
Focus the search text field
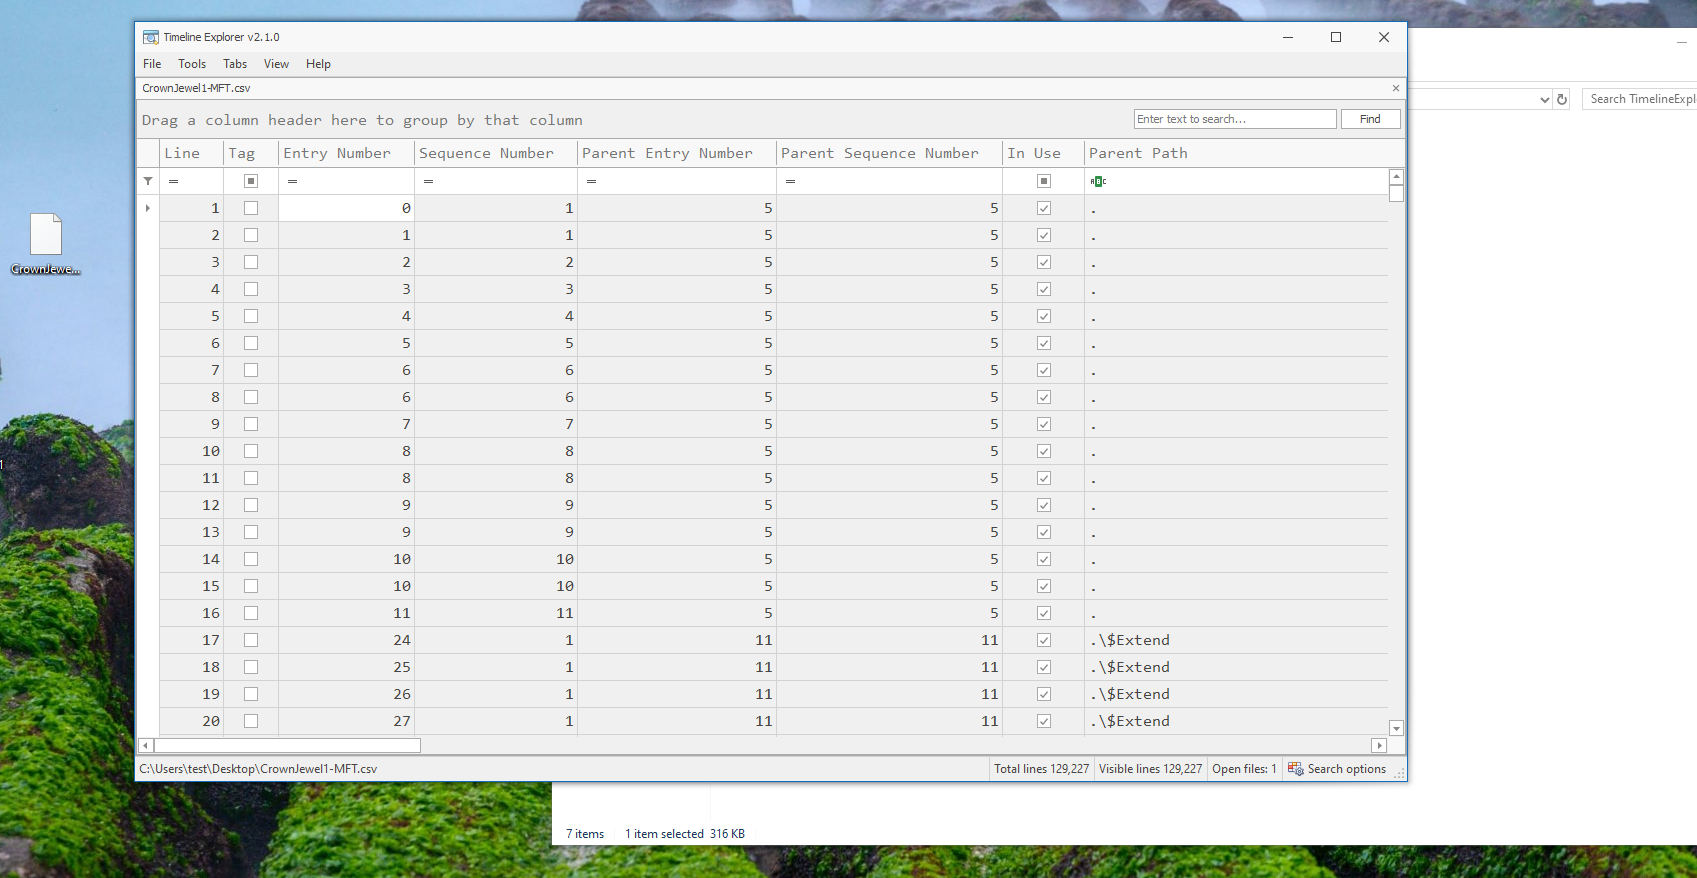click(1235, 119)
